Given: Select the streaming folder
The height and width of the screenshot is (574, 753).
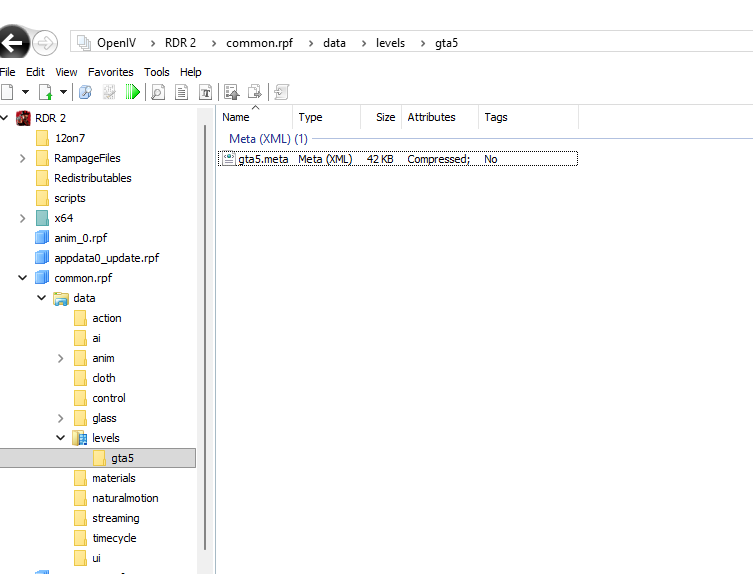Looking at the screenshot, I should [x=116, y=518].
